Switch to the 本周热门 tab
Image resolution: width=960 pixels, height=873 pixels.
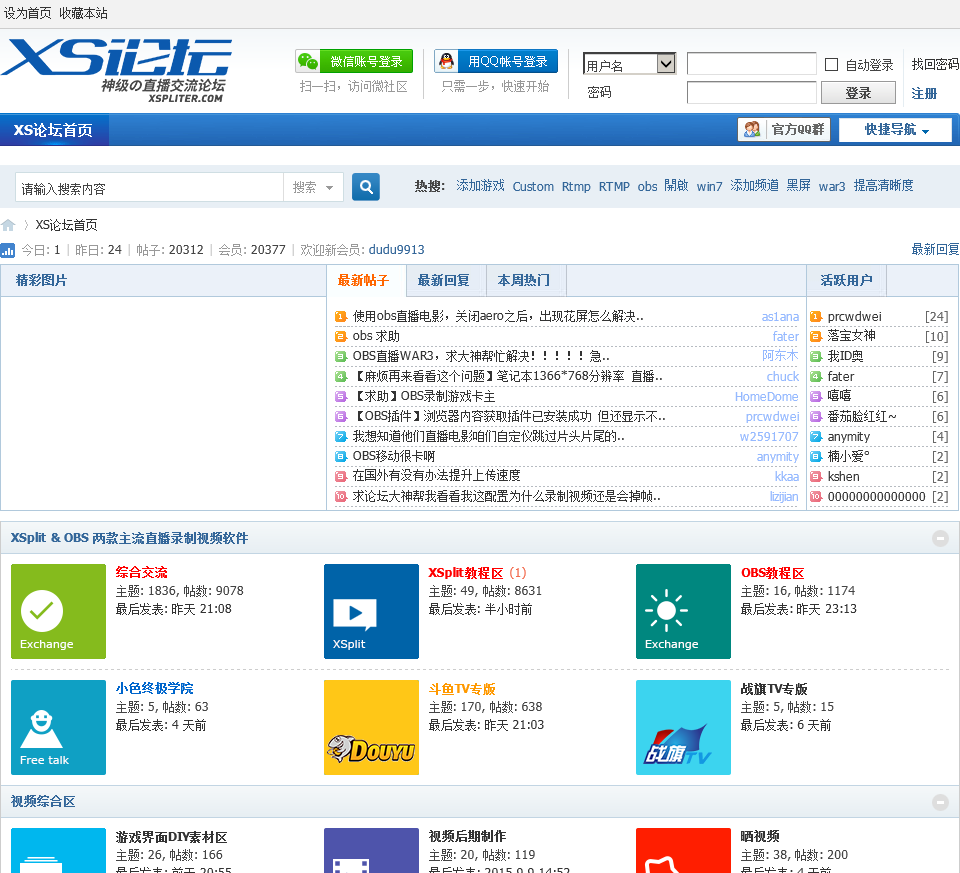(x=525, y=280)
